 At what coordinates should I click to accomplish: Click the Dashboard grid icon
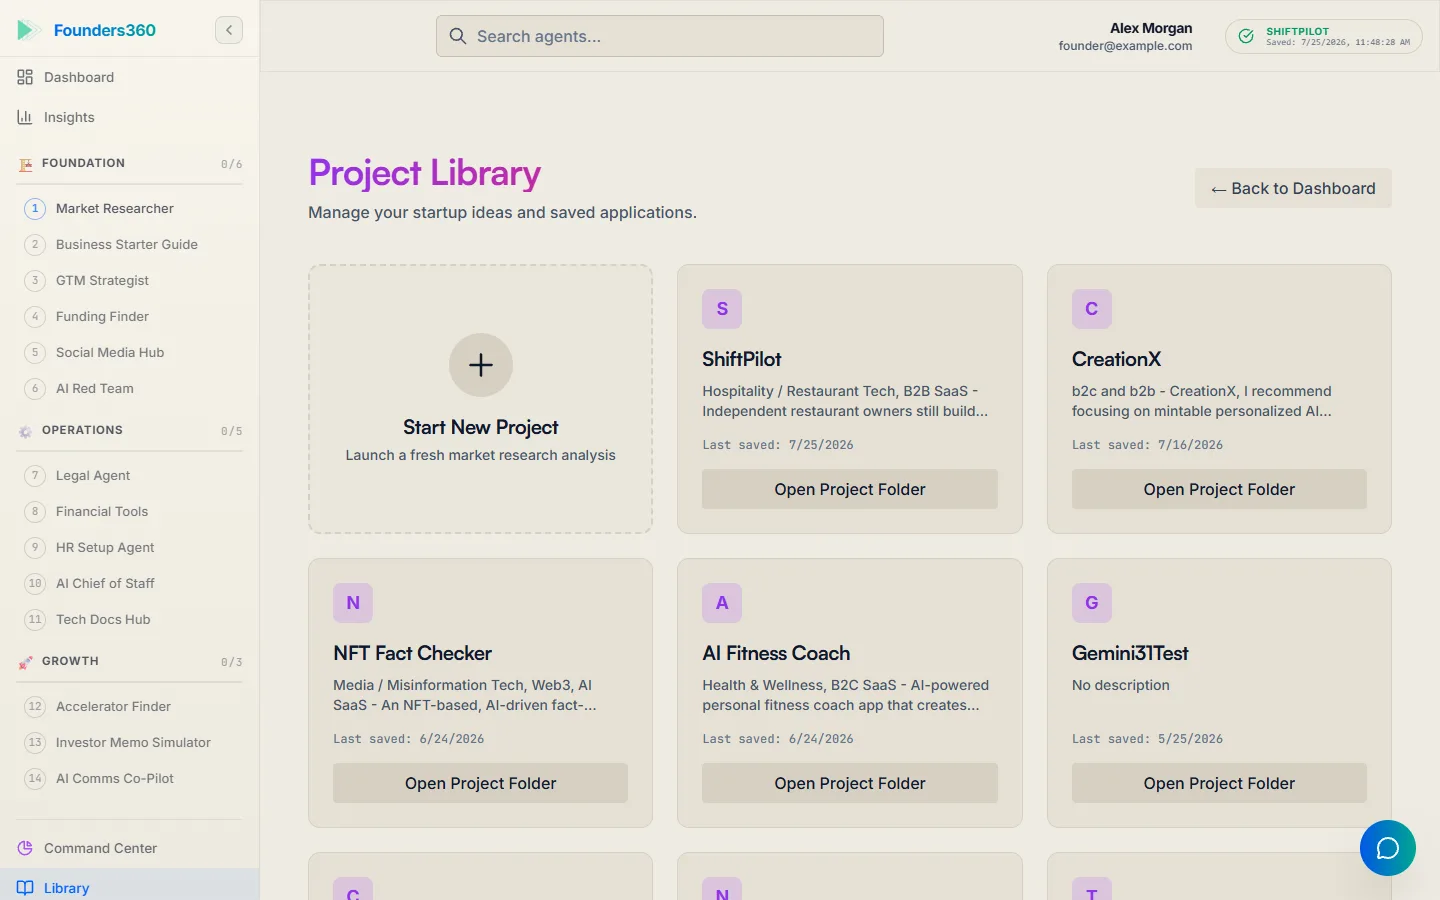(25, 77)
